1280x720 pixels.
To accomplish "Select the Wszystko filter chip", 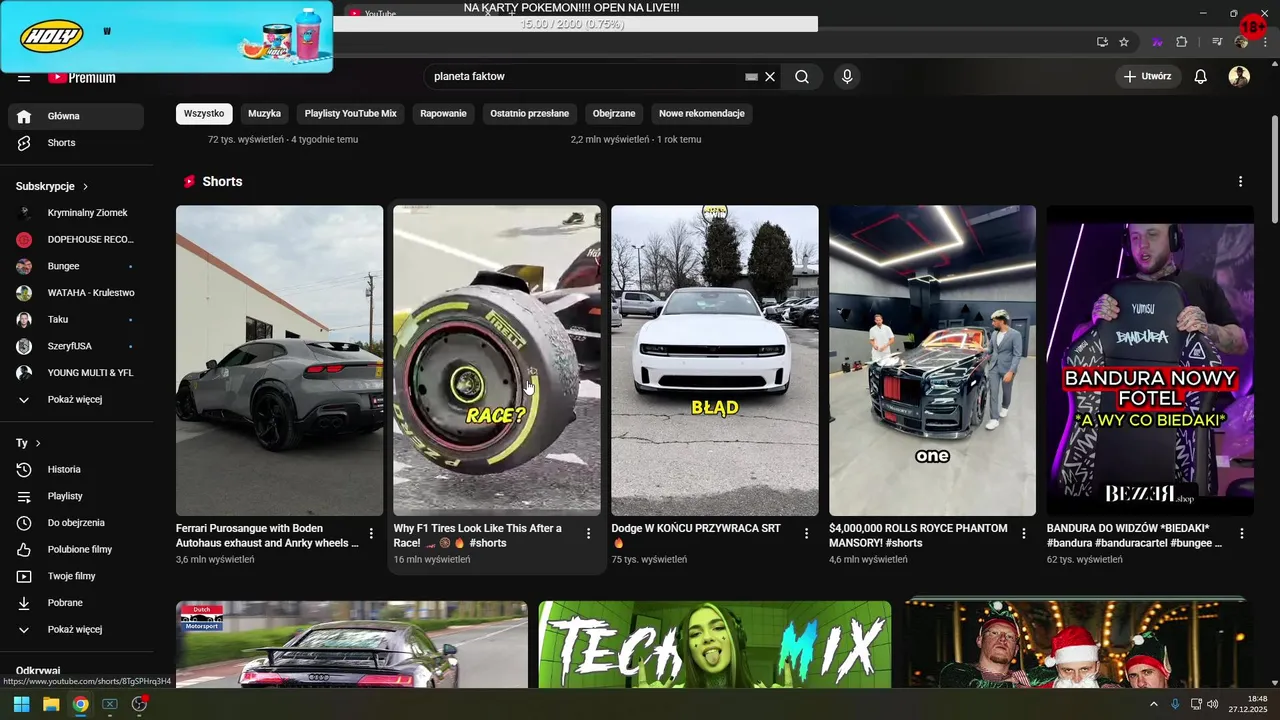I will point(204,114).
